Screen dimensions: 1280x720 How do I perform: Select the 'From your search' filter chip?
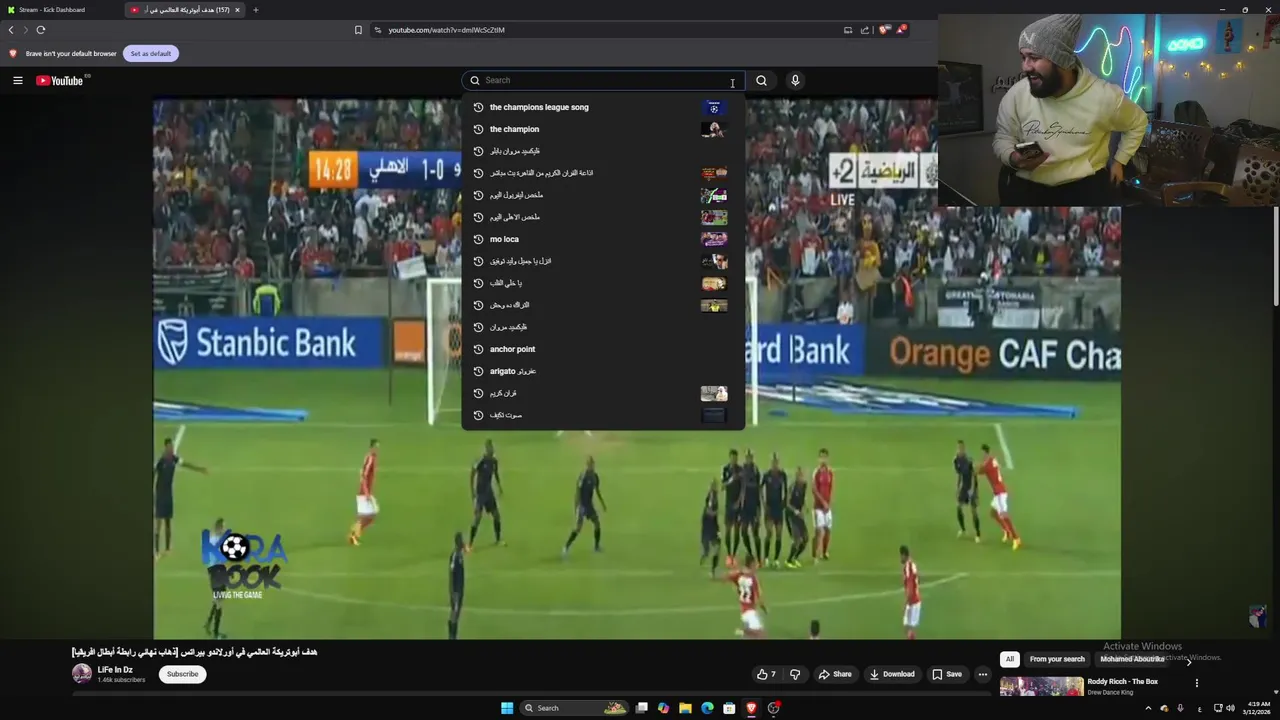(x=1057, y=659)
